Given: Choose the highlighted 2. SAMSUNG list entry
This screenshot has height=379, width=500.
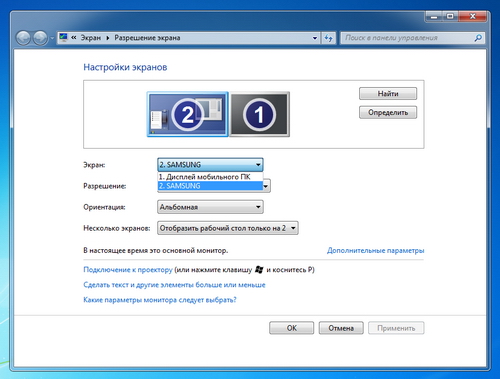Looking at the screenshot, I should click(x=210, y=186).
